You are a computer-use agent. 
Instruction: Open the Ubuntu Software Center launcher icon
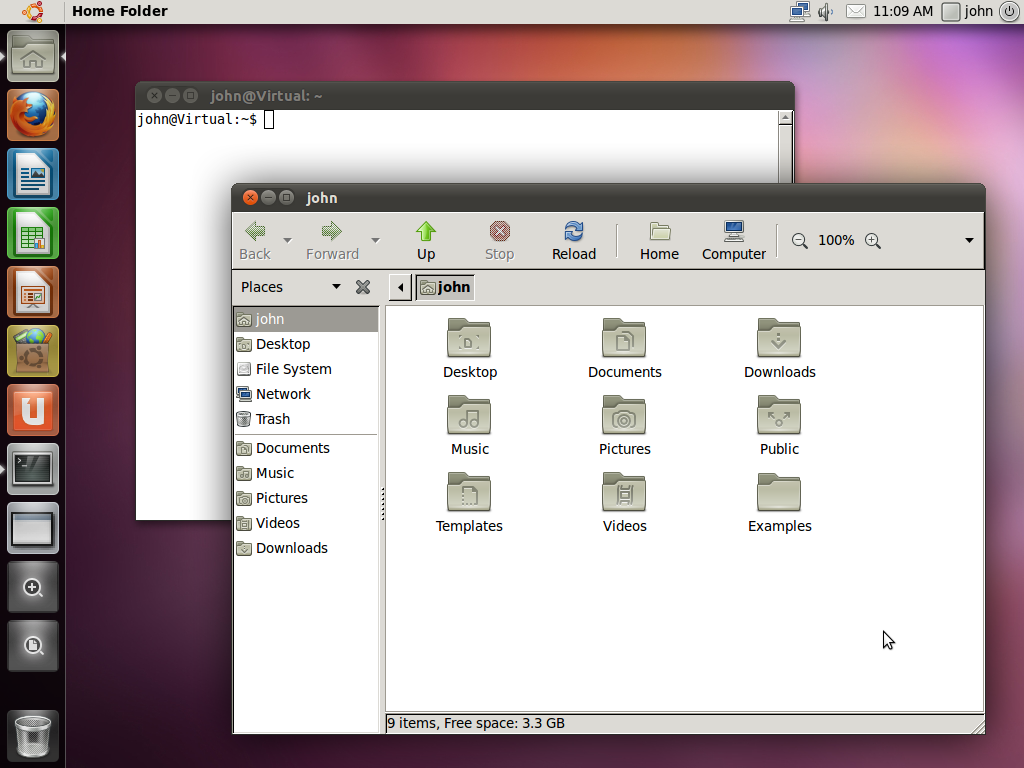[32, 409]
